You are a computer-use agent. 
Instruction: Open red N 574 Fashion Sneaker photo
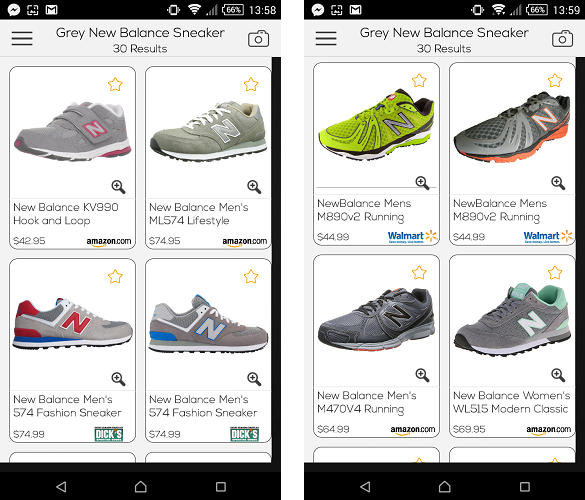(72, 323)
